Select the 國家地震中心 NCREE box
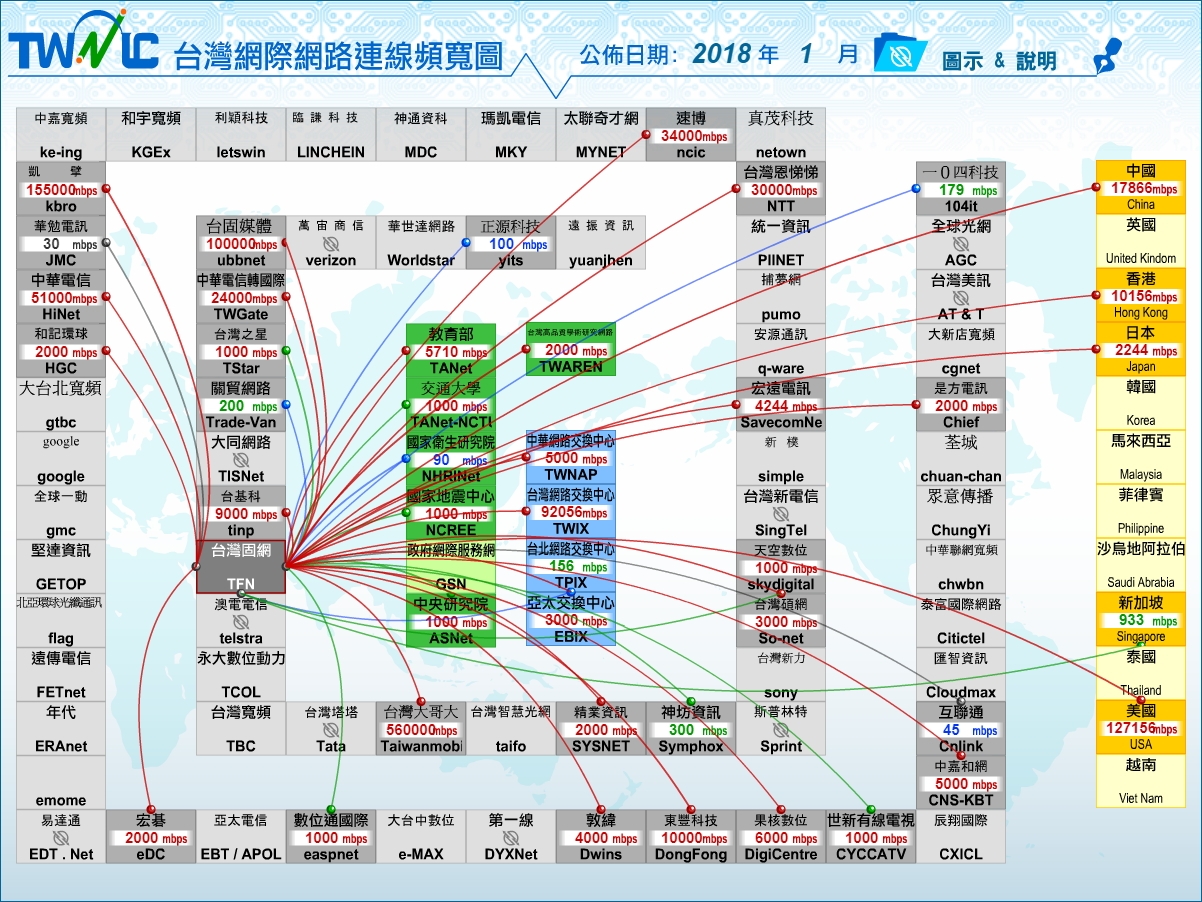 pyautogui.click(x=451, y=512)
